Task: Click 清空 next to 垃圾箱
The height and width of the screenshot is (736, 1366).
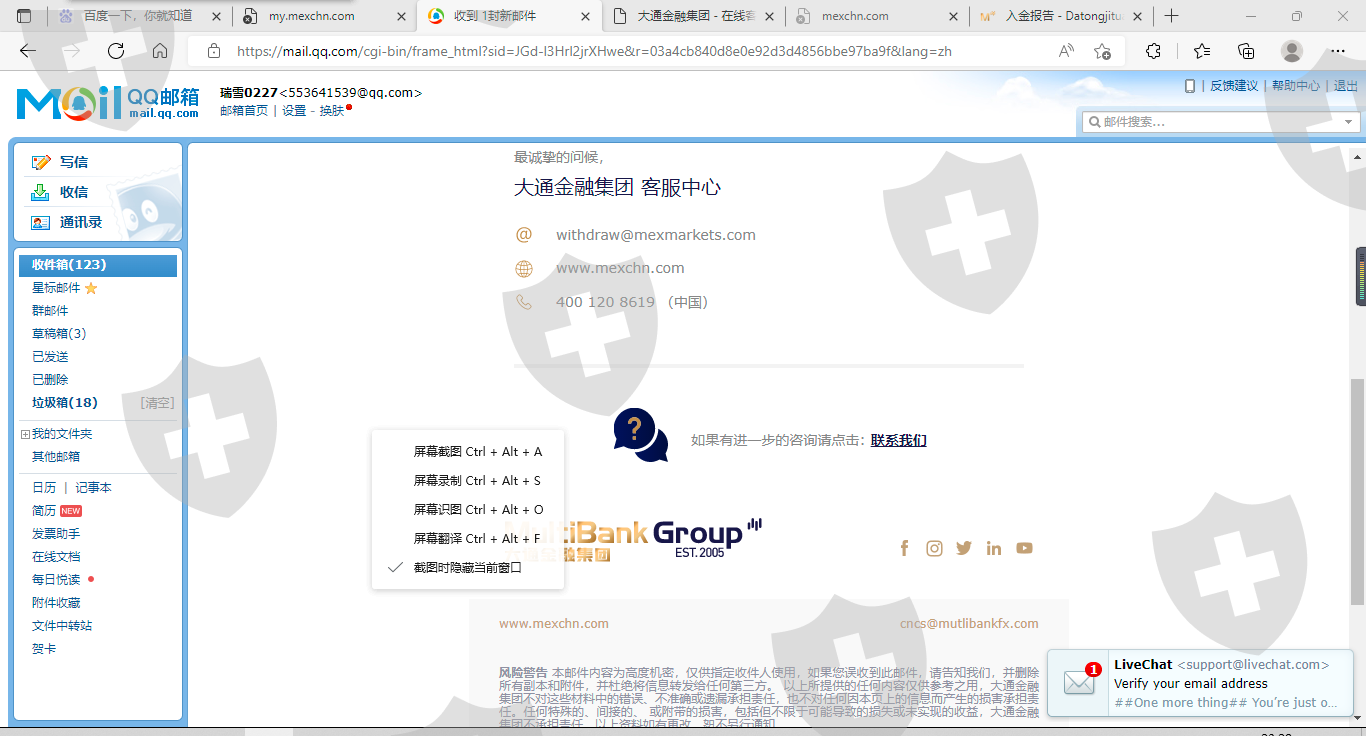Action: tap(157, 403)
